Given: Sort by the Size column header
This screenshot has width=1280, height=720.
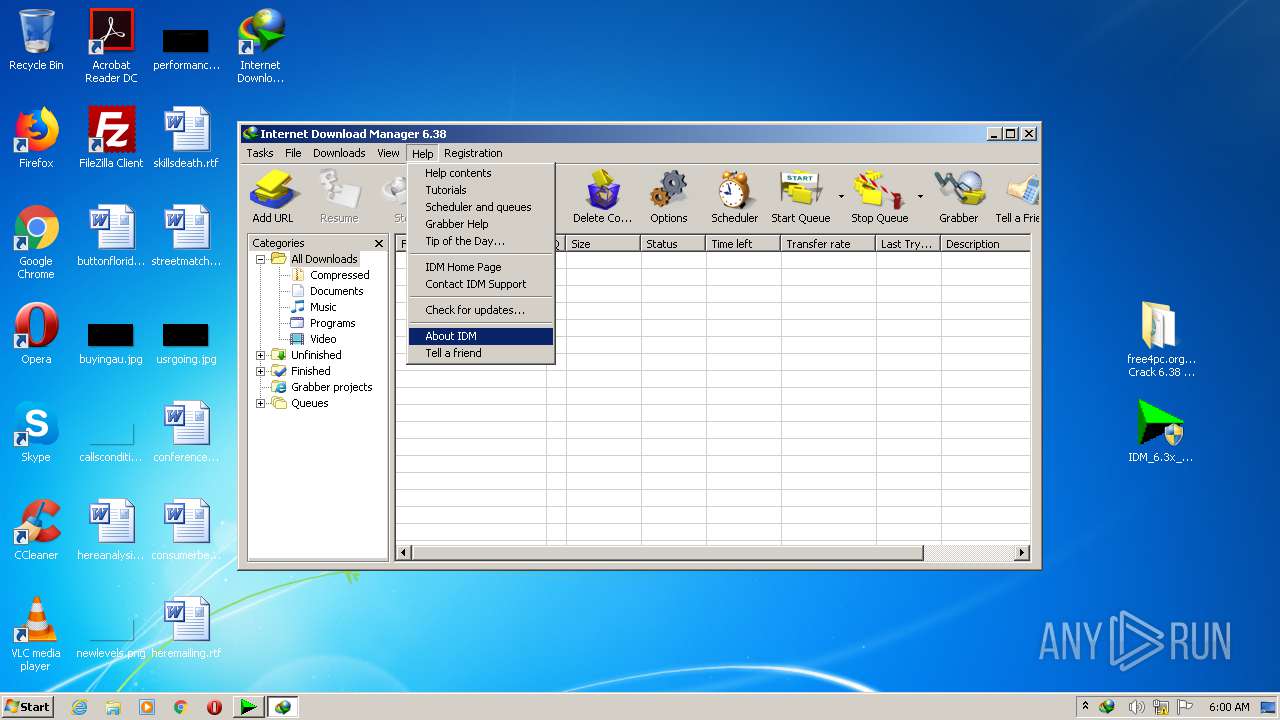Looking at the screenshot, I should 603,244.
